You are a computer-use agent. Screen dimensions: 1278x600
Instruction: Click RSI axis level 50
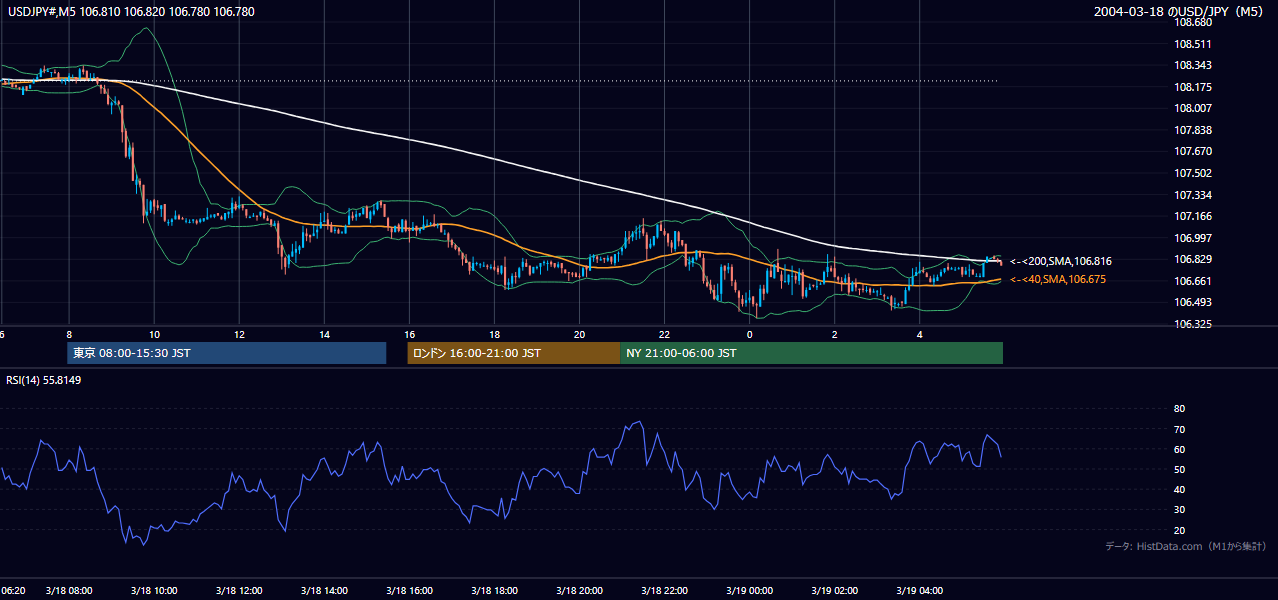1179,470
